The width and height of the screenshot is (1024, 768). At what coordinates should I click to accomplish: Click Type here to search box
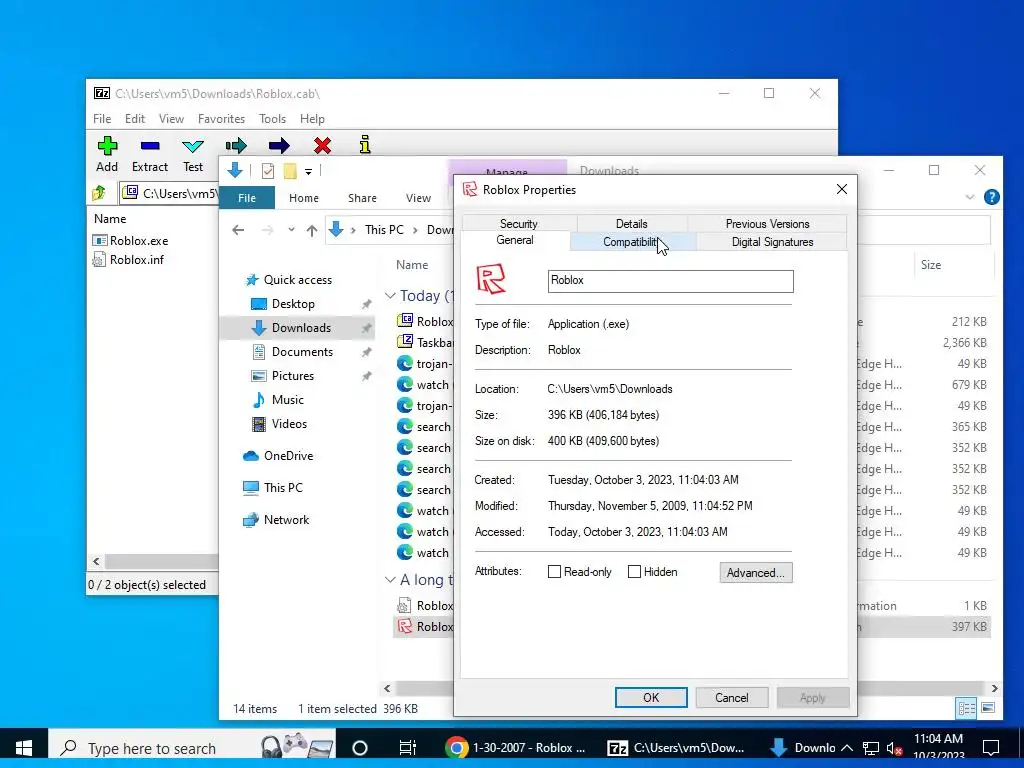coord(192,748)
